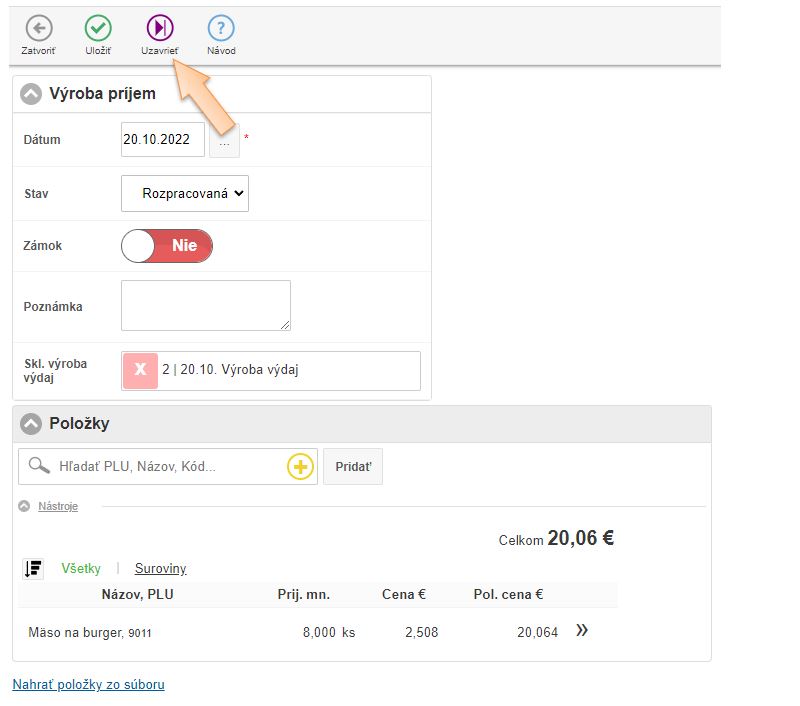800x706 pixels.
Task: Save with the Uložiť checkmark icon
Action: (98, 28)
